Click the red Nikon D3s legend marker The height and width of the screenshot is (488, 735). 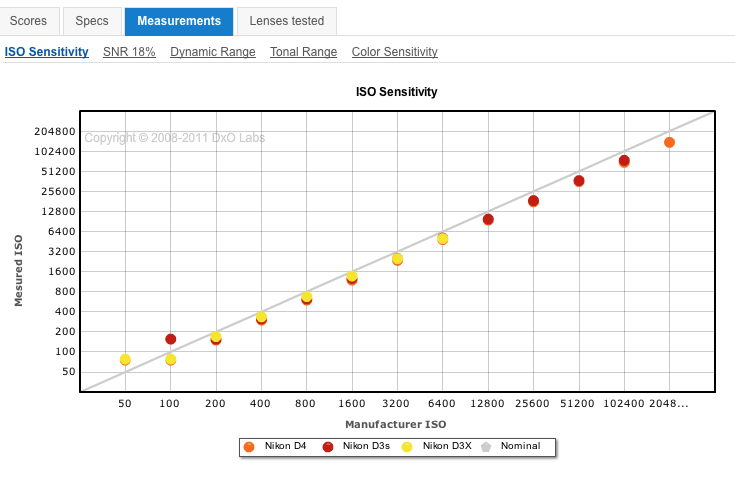click(328, 446)
